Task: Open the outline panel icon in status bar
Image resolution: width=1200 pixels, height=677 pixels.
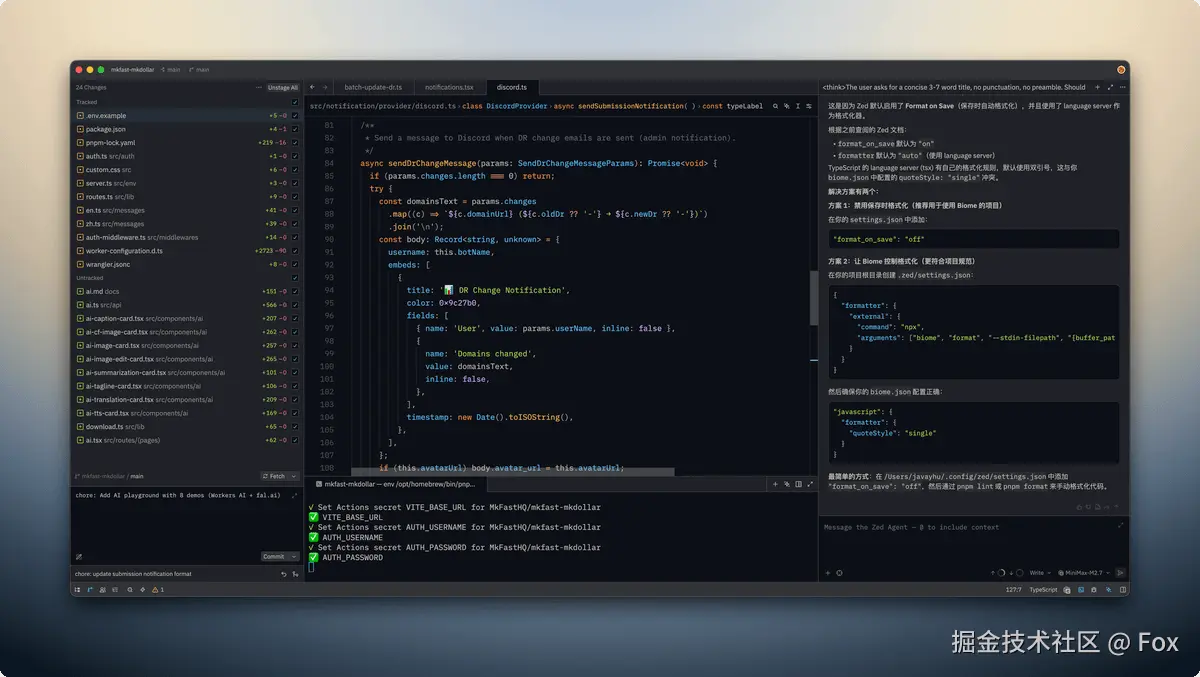Action: click(115, 590)
